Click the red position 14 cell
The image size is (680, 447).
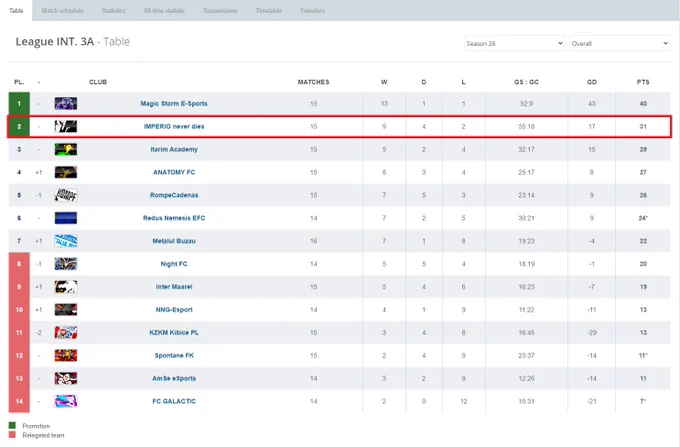(x=19, y=401)
